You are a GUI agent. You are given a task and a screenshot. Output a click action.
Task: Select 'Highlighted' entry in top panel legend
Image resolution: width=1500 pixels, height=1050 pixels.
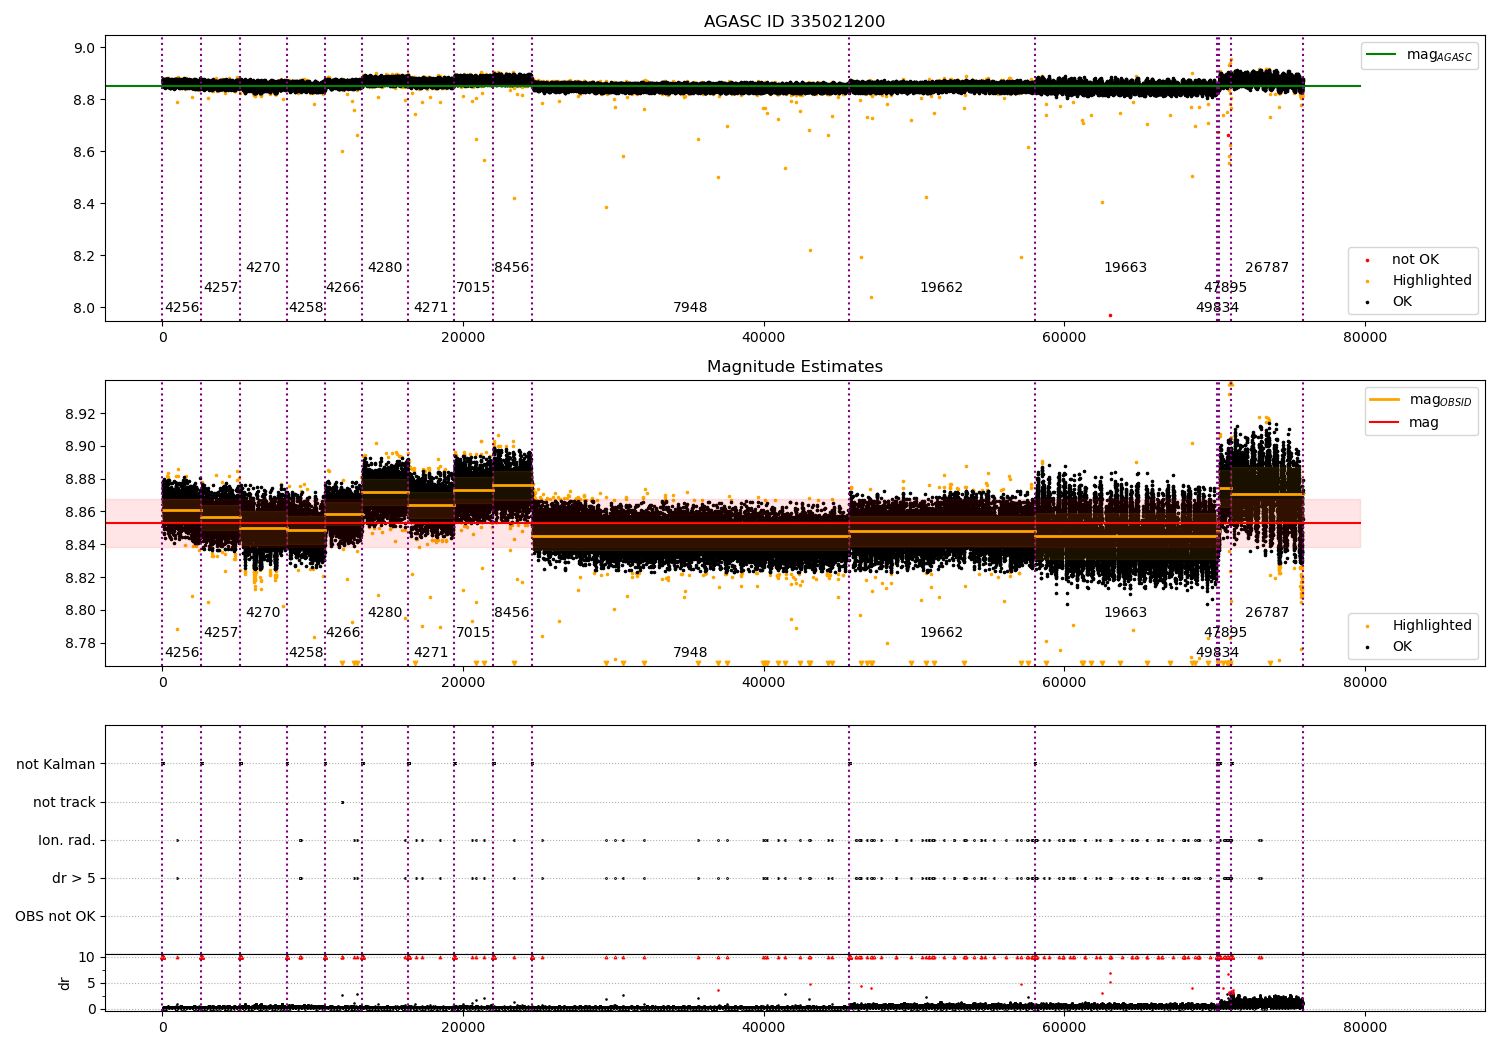coord(1431,281)
